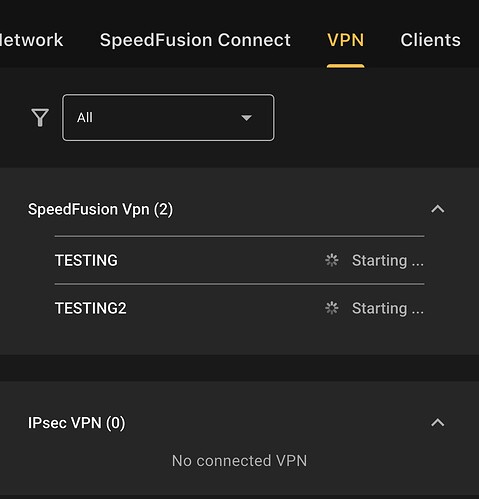Select the VPN tab
479x499 pixels.
345,40
